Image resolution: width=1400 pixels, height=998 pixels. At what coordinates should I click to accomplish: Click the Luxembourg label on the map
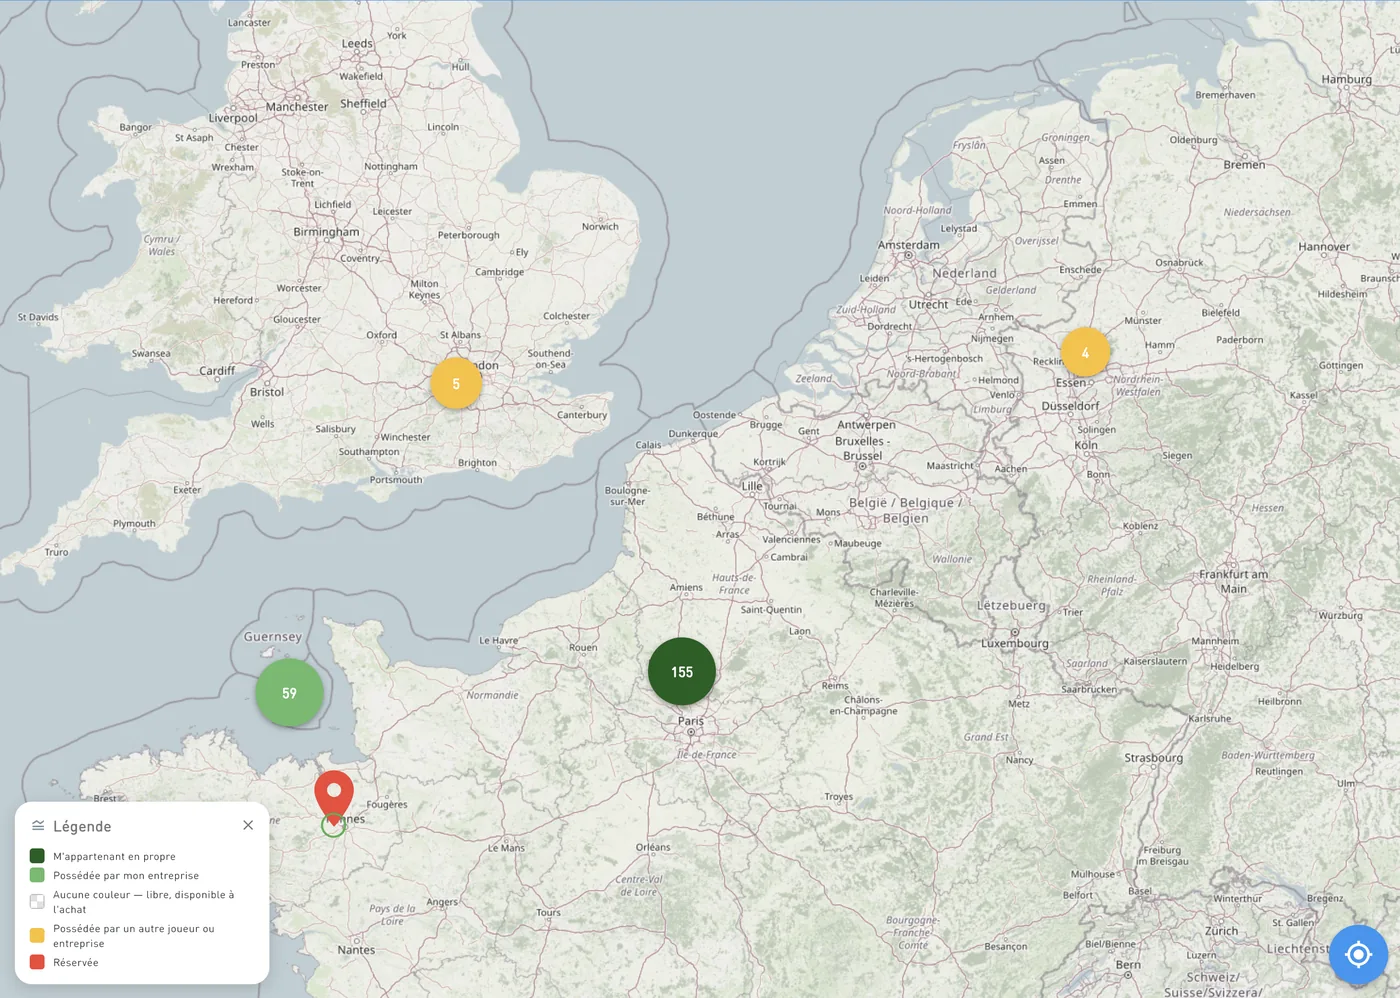coord(1015,644)
